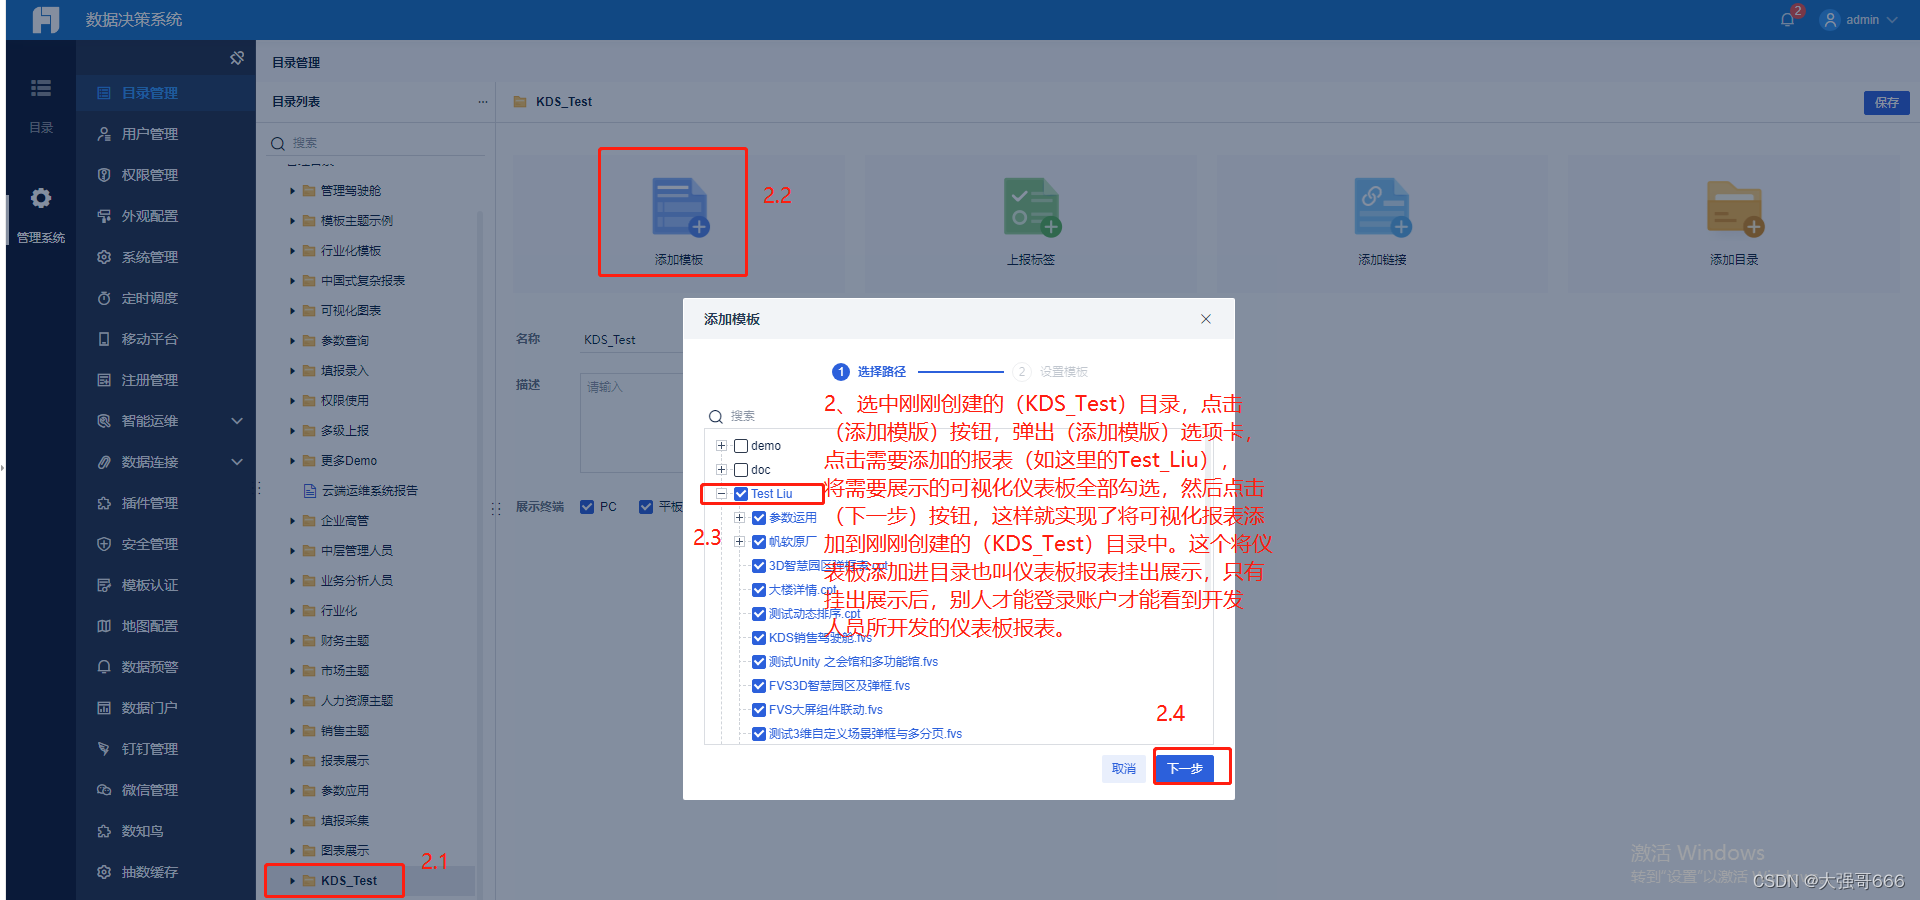The image size is (1920, 900).
Task: Check the demo folder checkbox
Action: coord(741,446)
